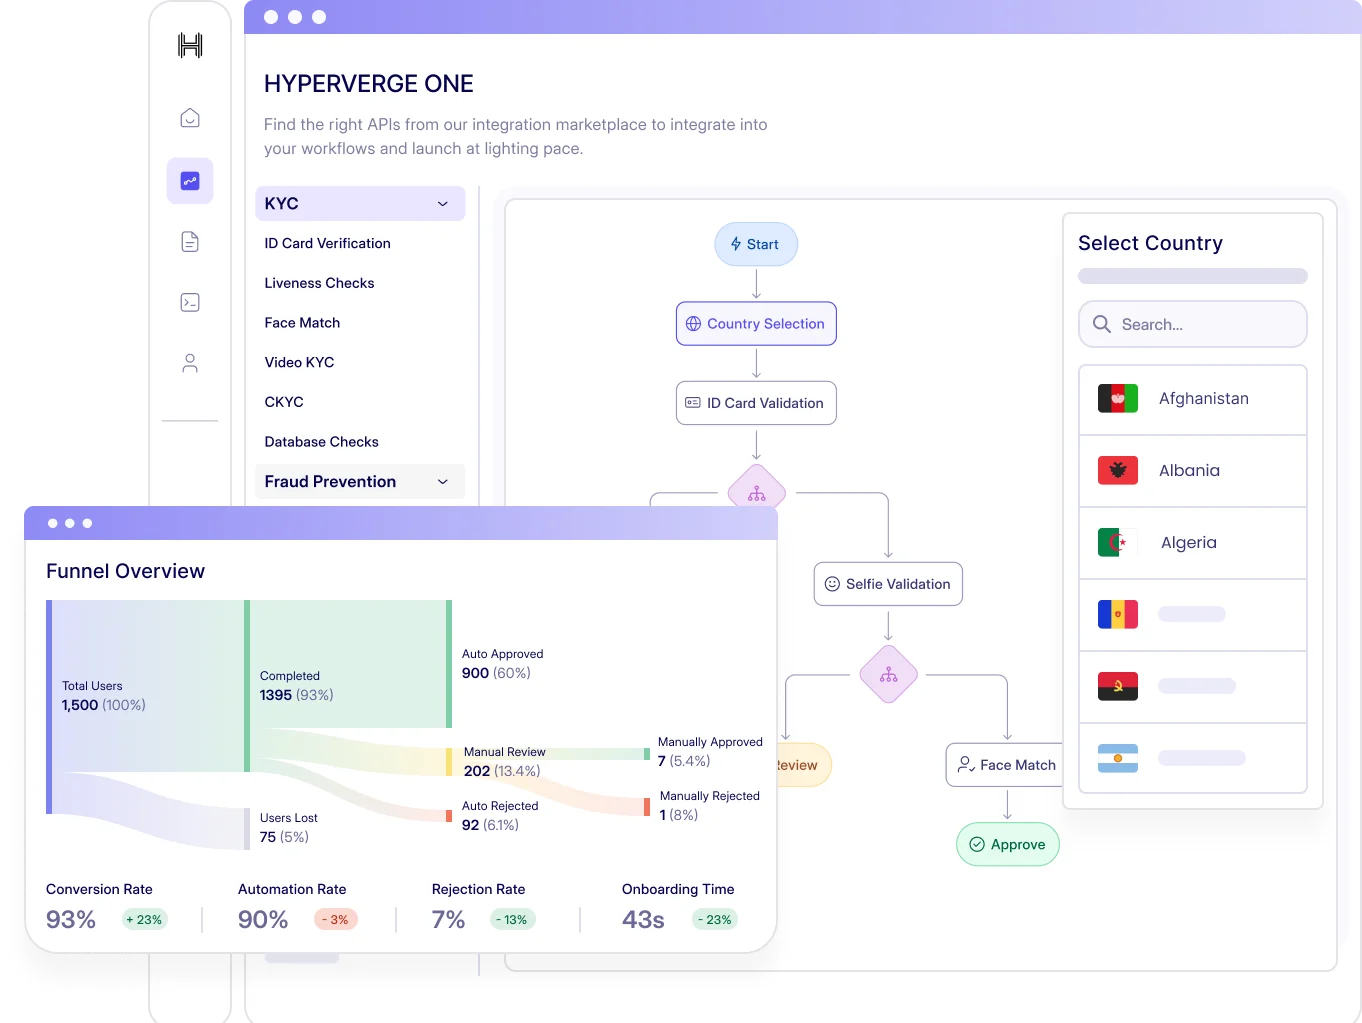Click the HYPERVERGE ONE heading

[x=369, y=84]
